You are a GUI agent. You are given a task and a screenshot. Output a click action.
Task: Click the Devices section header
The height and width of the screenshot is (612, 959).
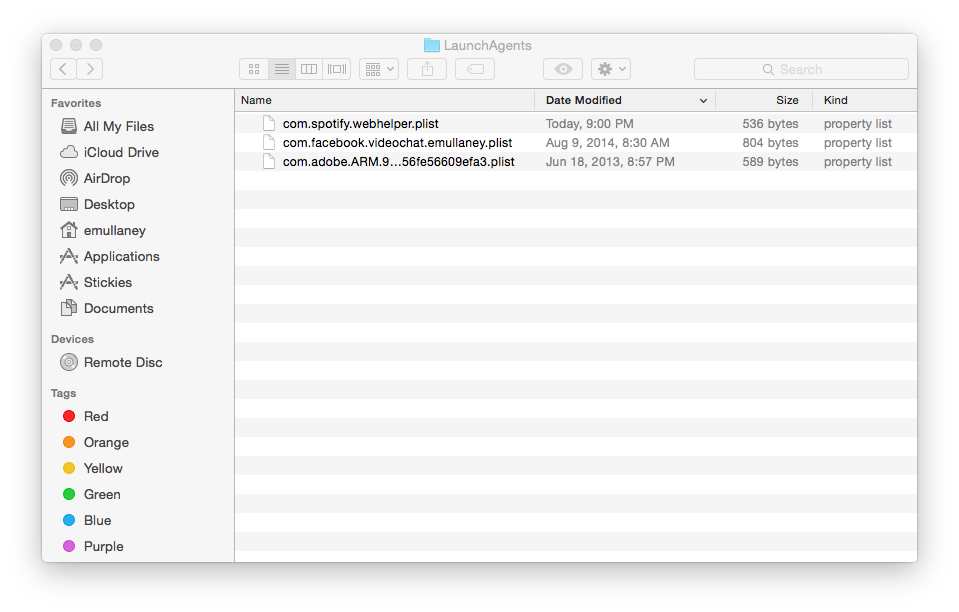[72, 339]
